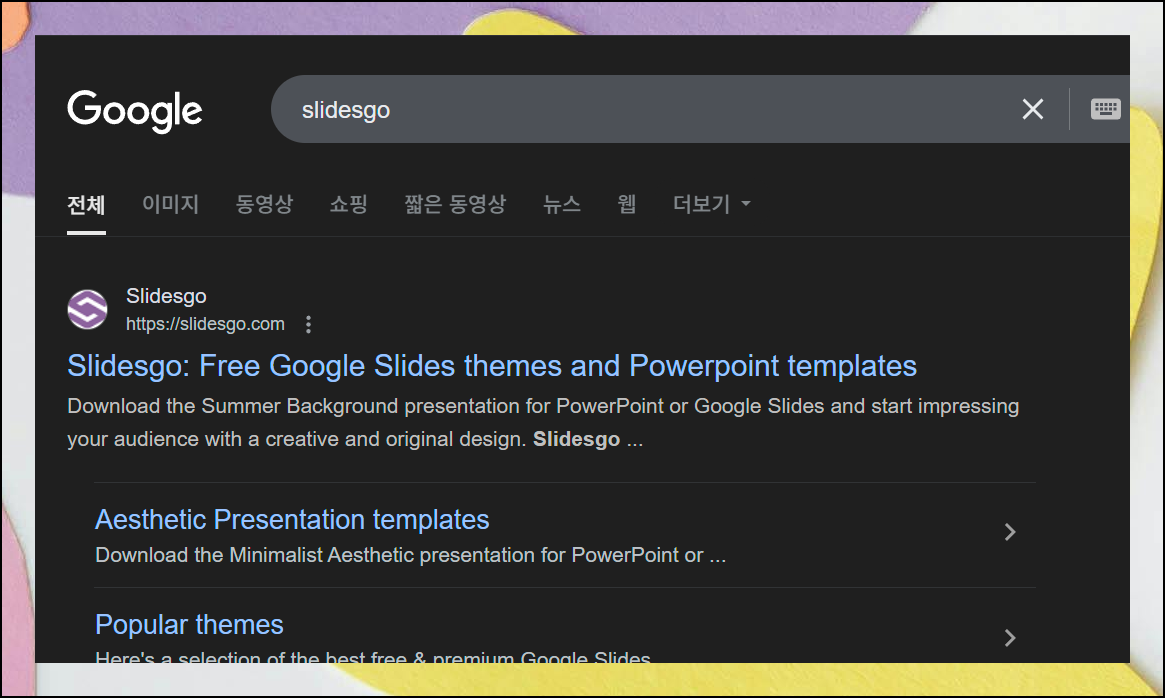Switch to the 뉴스 tab
Screen dimensions: 1165x698
tap(562, 204)
